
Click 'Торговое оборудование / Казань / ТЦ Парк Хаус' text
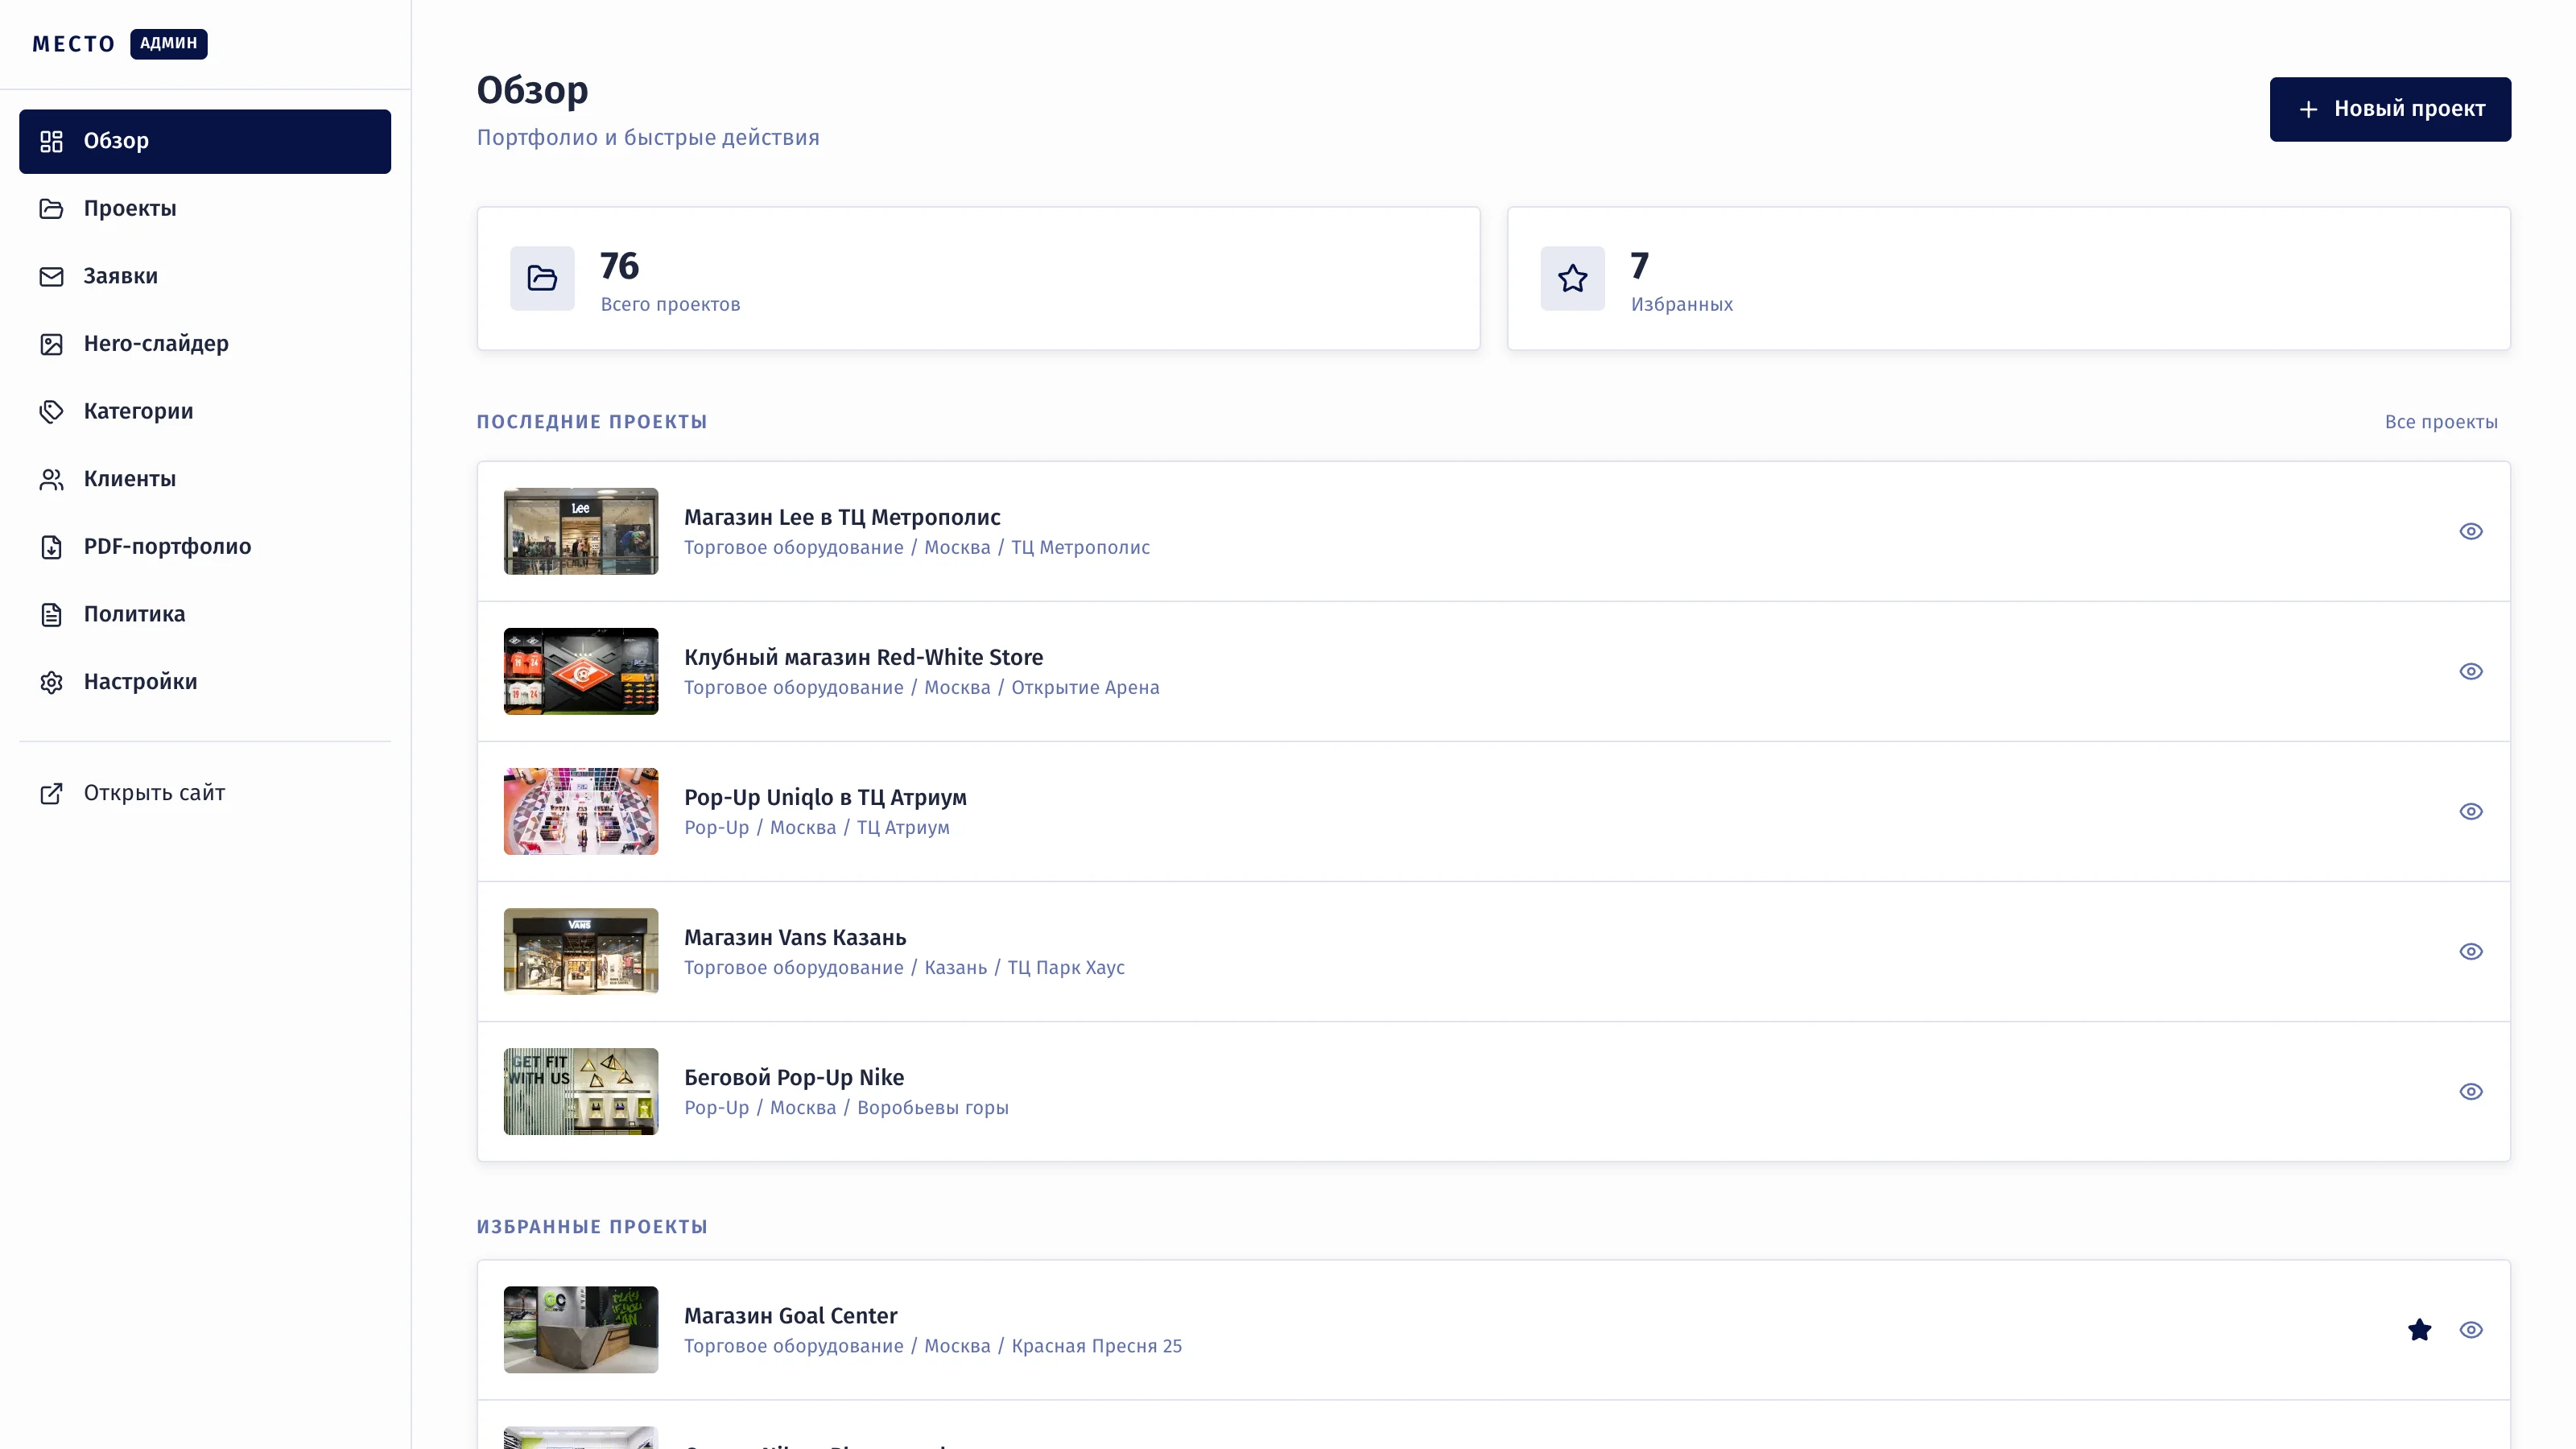coord(904,968)
